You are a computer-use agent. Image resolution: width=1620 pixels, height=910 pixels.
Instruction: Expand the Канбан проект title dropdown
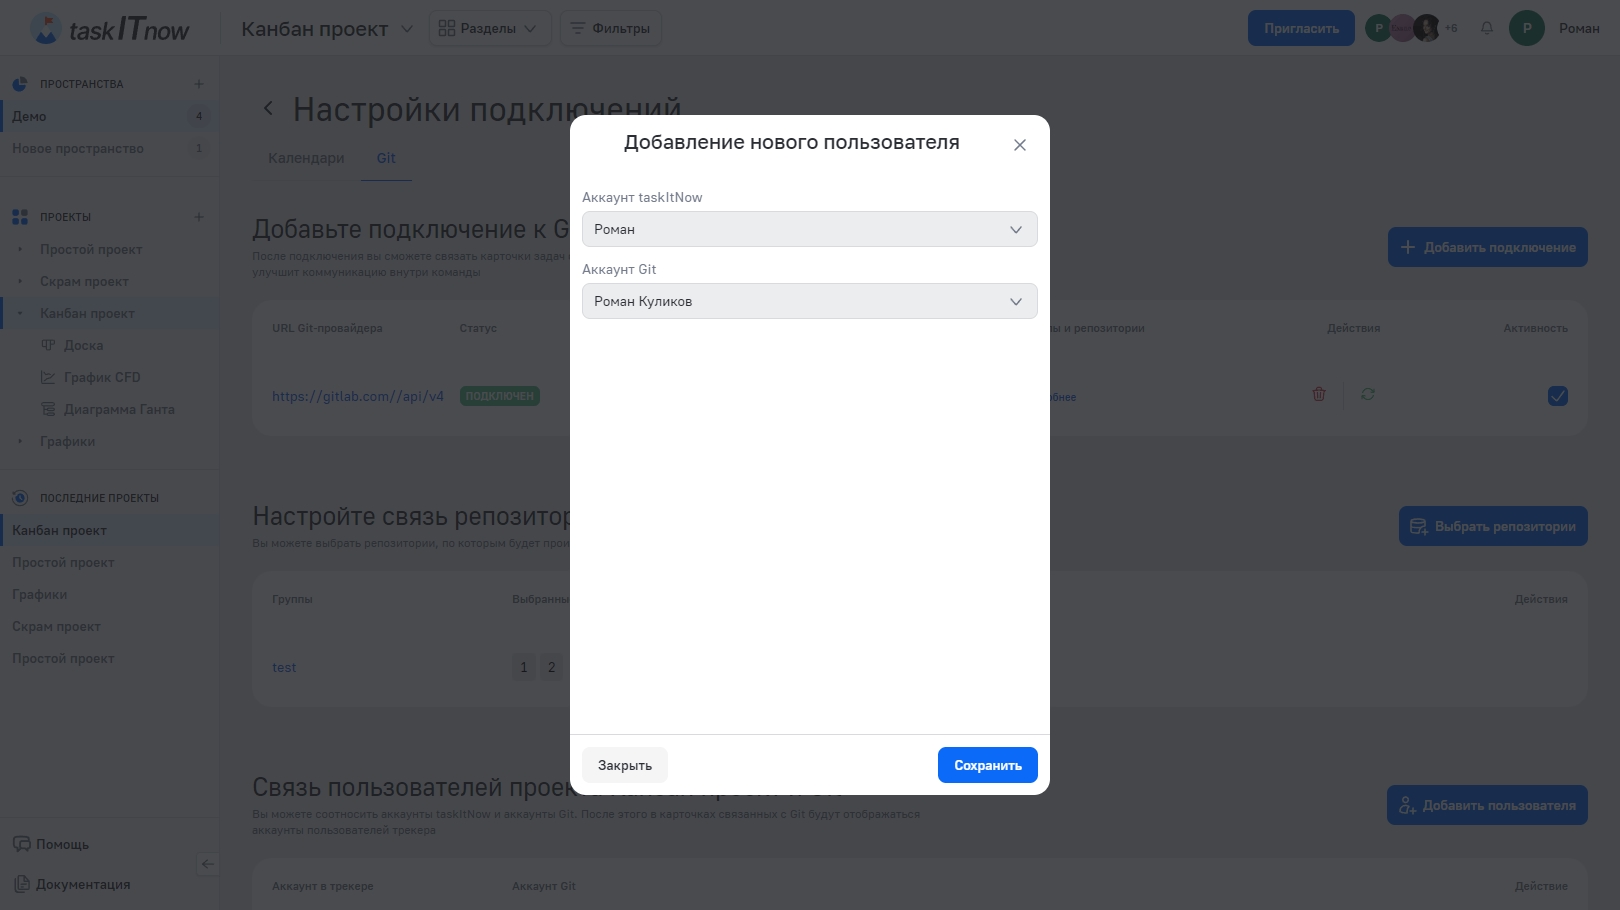pos(407,29)
